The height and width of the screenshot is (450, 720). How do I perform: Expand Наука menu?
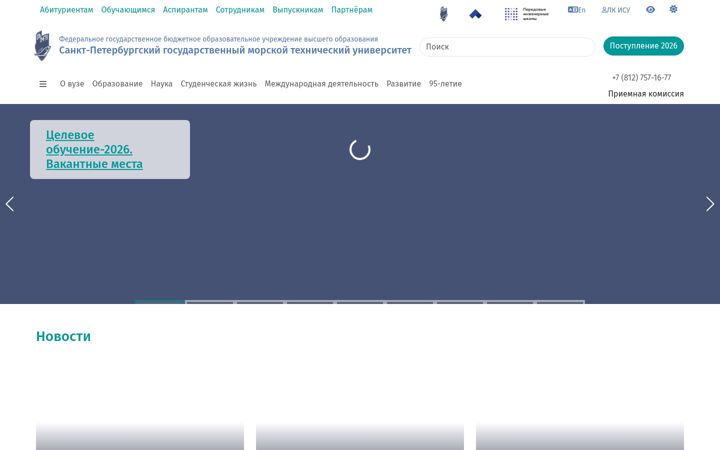[x=161, y=84]
